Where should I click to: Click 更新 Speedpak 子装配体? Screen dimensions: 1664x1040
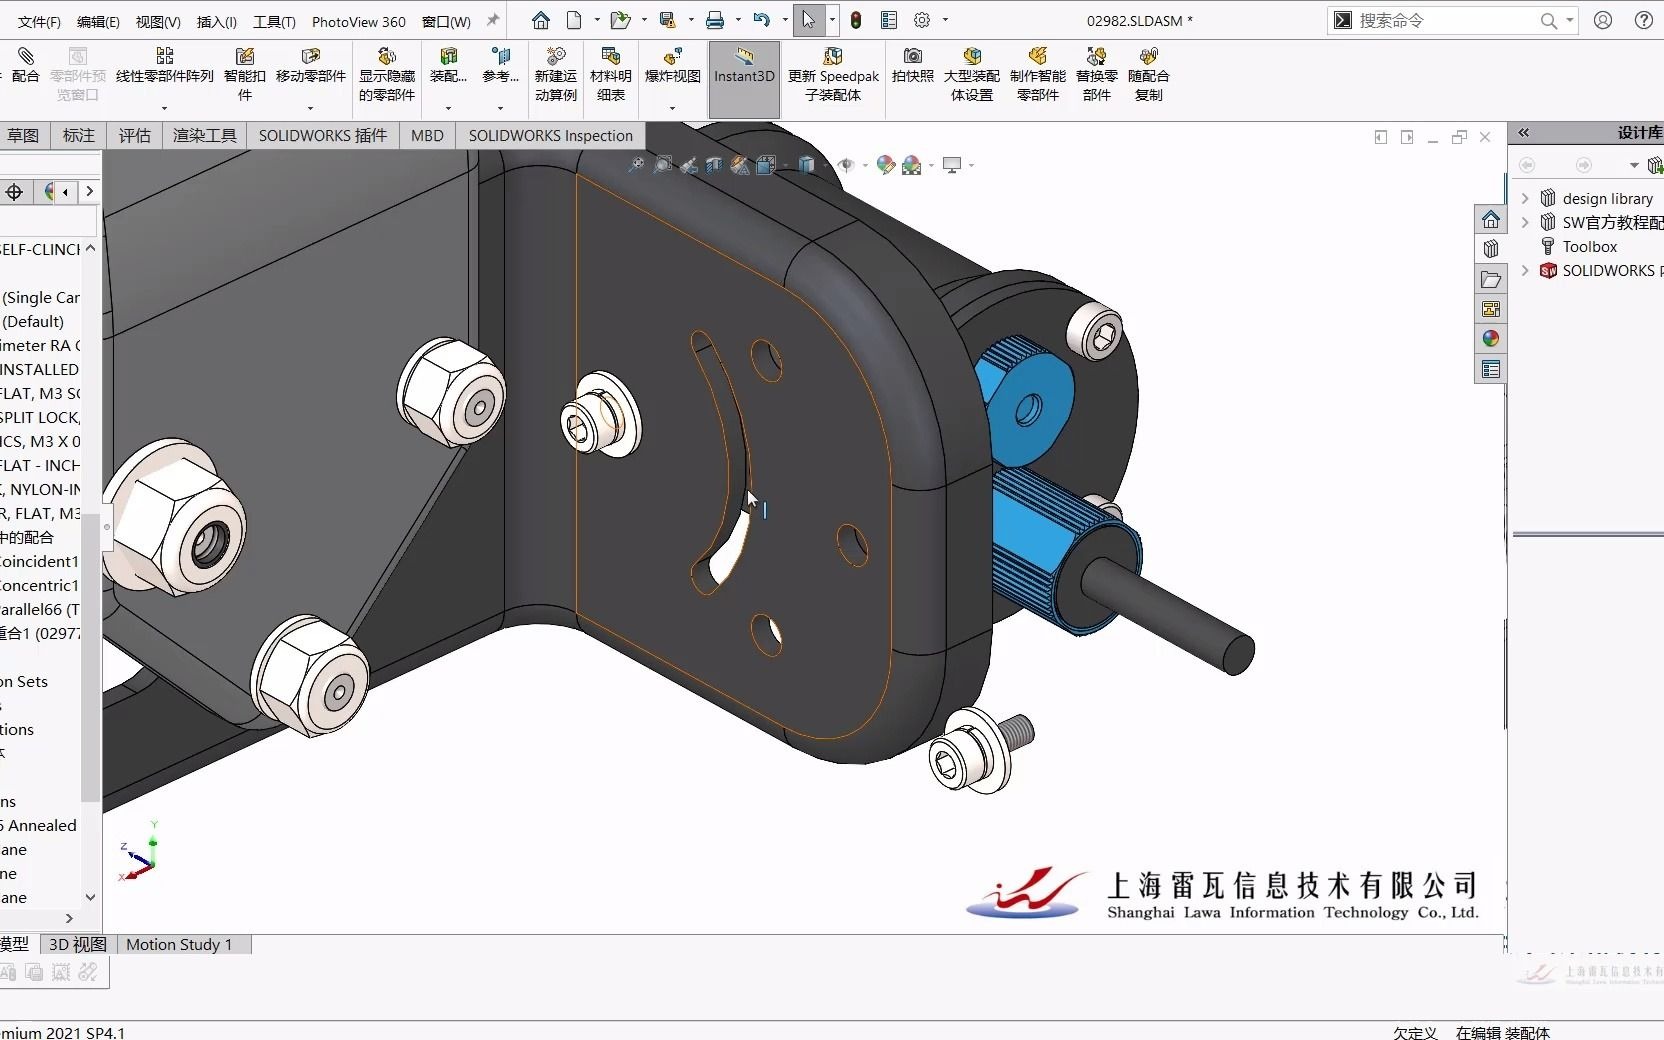833,75
